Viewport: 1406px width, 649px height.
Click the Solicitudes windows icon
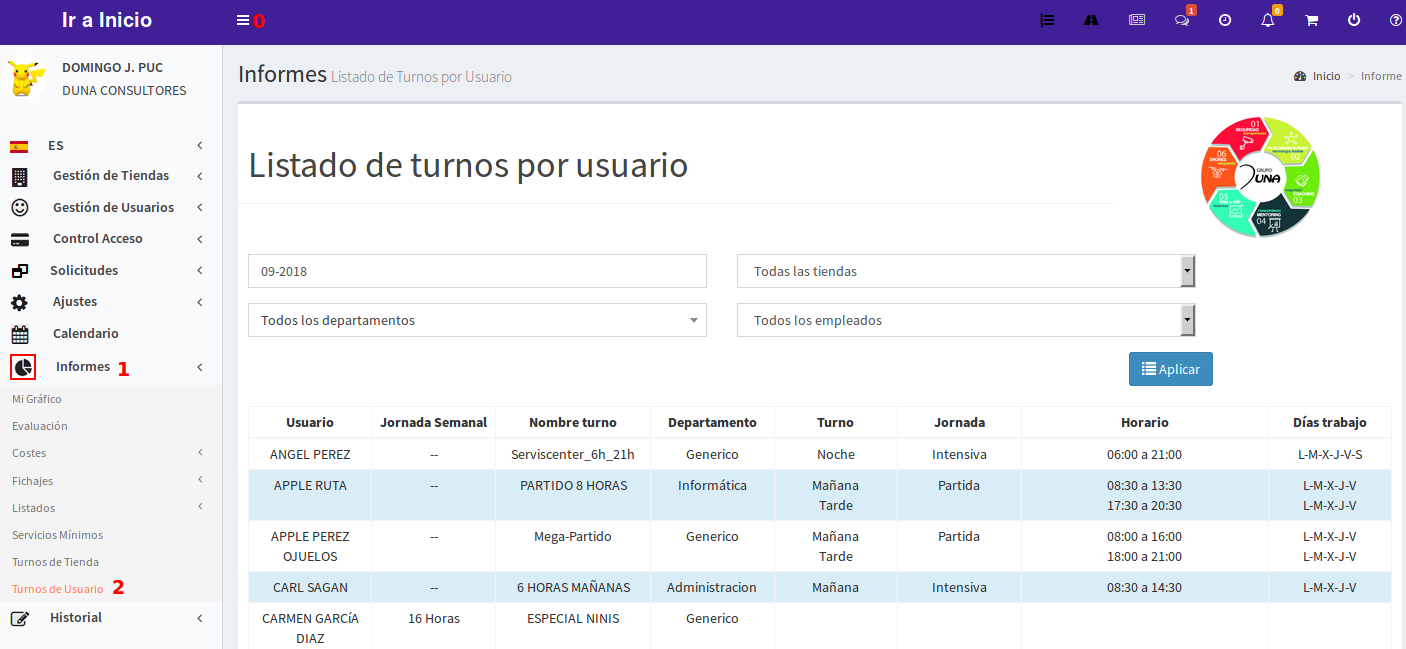(19, 271)
